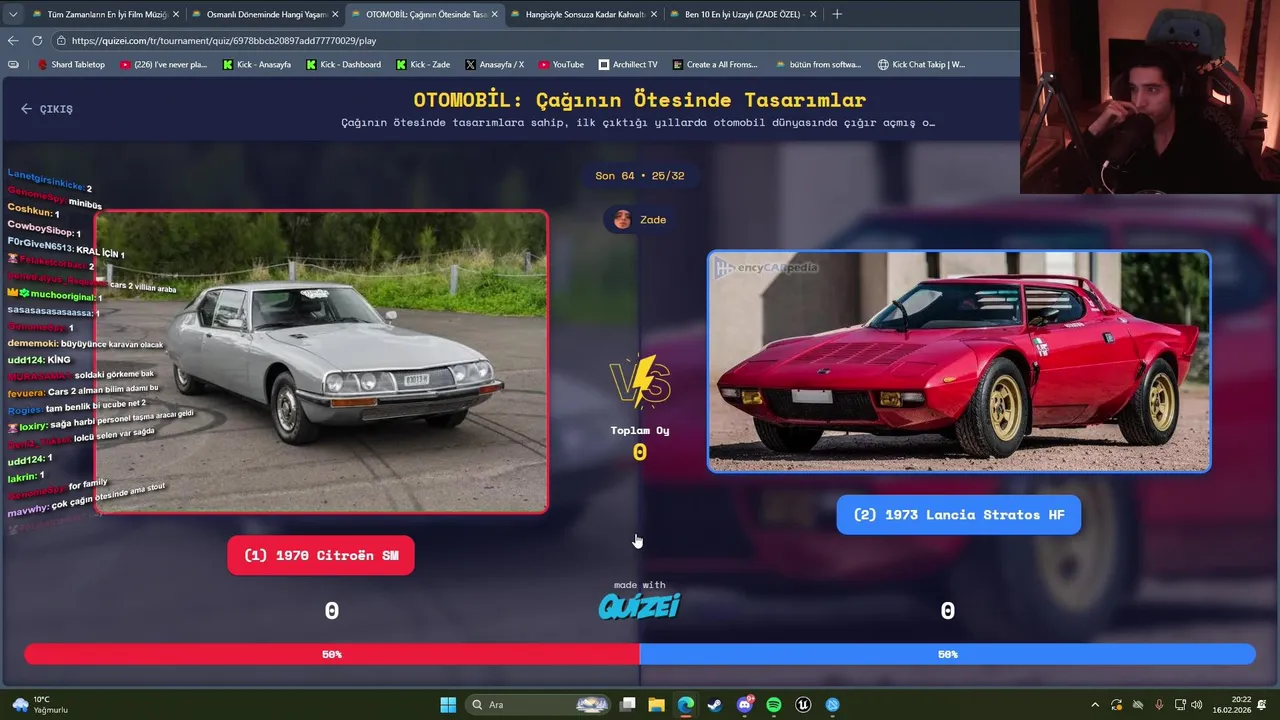The width and height of the screenshot is (1280, 720).
Task: Click the sync/update tray icon
Action: pos(1116,705)
